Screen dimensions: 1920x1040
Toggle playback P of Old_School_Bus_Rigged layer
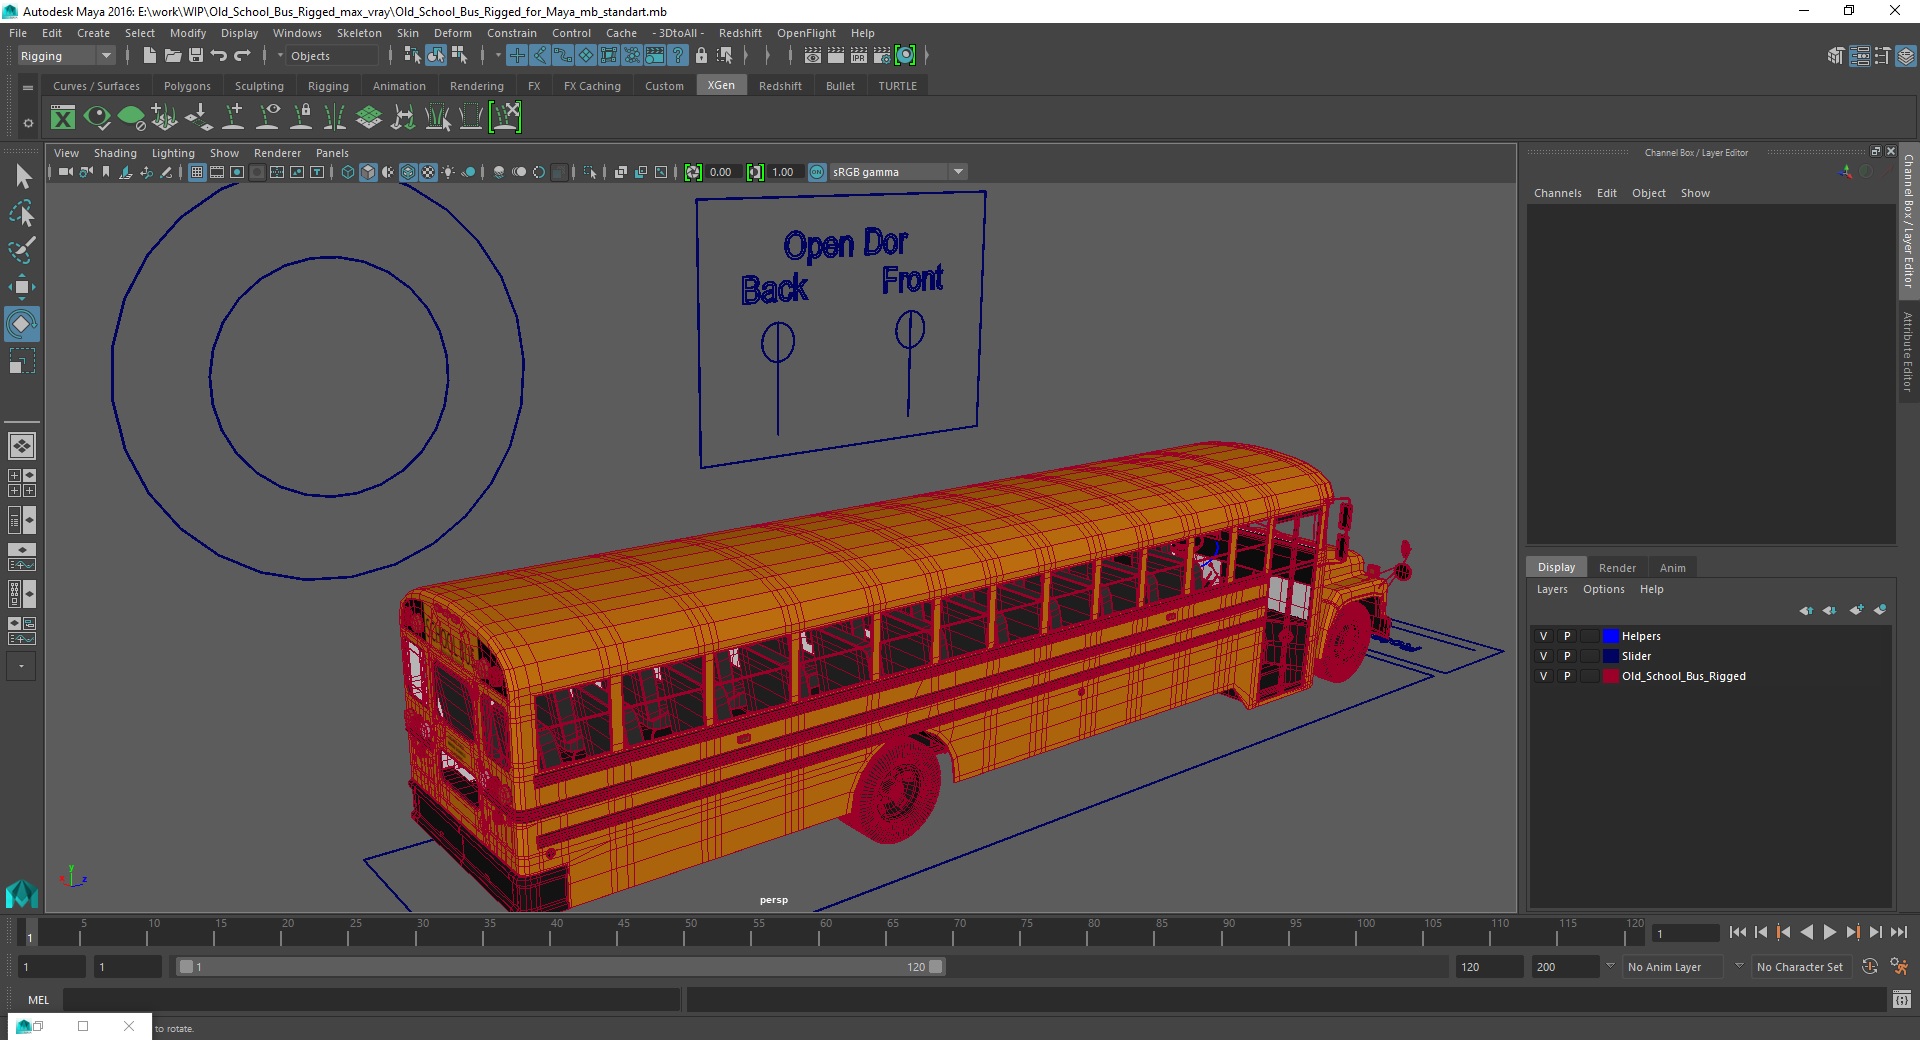1567,676
